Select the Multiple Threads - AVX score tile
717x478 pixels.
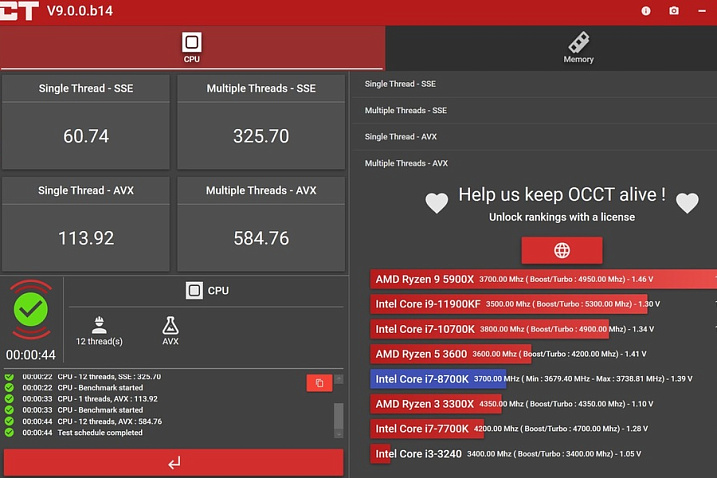pos(261,224)
